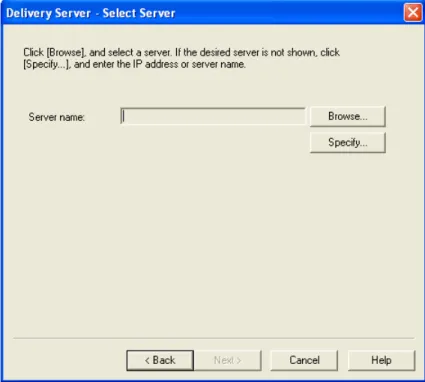Image resolution: width=425 pixels, height=382 pixels.
Task: Open Help for Select Server
Action: 381,360
